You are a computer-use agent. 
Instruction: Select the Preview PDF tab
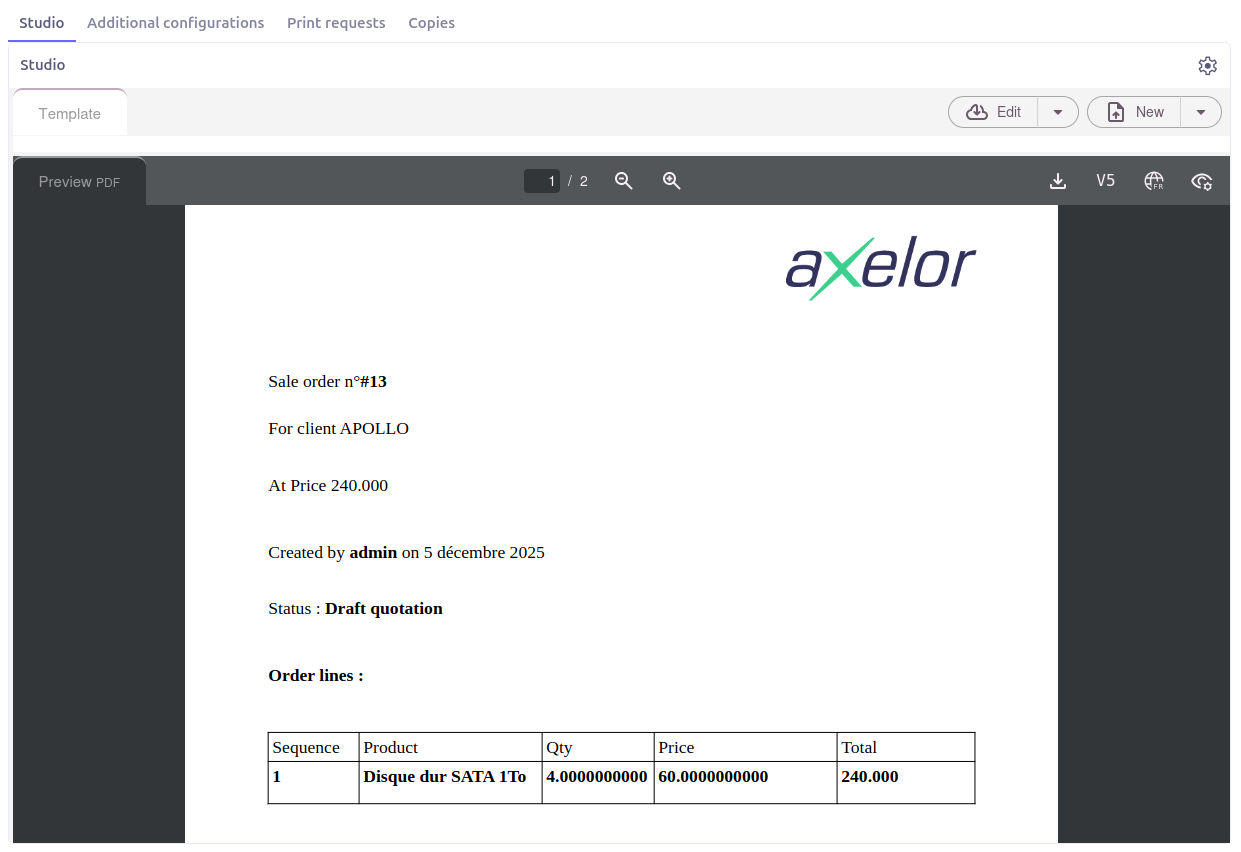[x=79, y=182]
